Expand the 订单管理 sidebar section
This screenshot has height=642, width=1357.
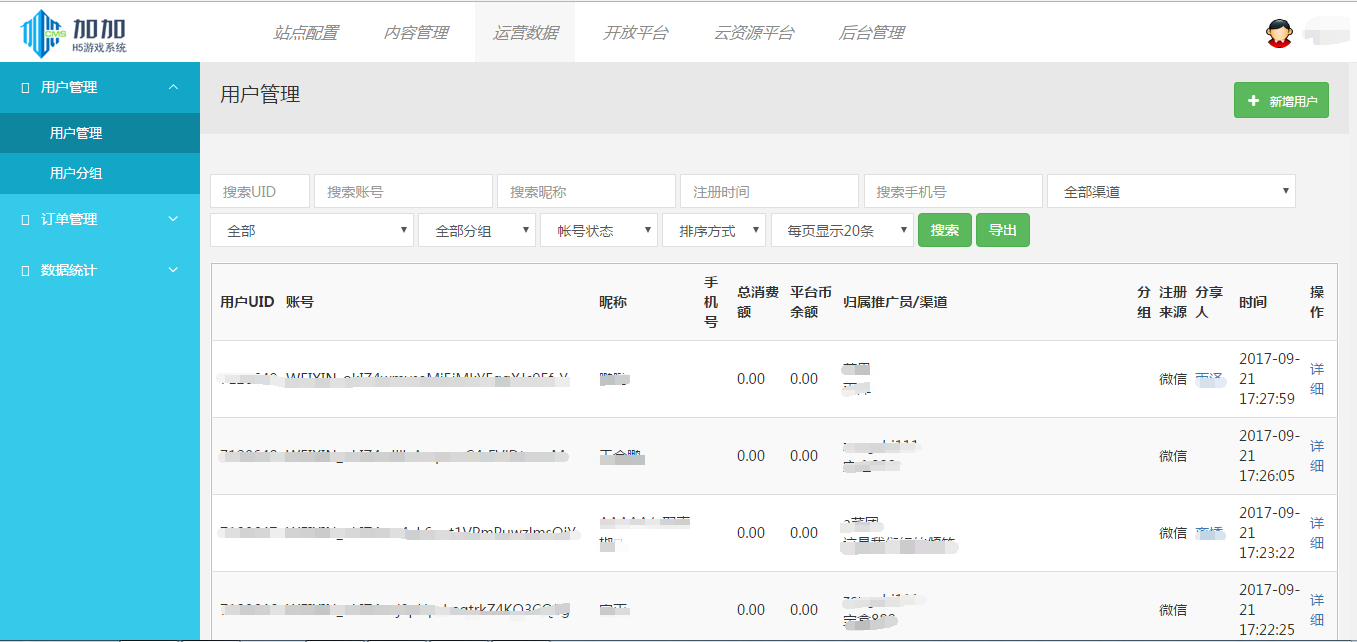tap(172, 219)
